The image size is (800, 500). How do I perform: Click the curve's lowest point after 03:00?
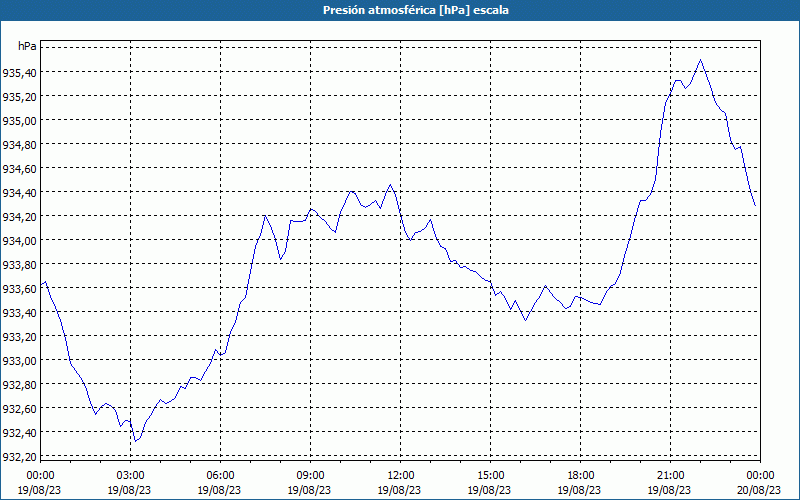click(135, 441)
